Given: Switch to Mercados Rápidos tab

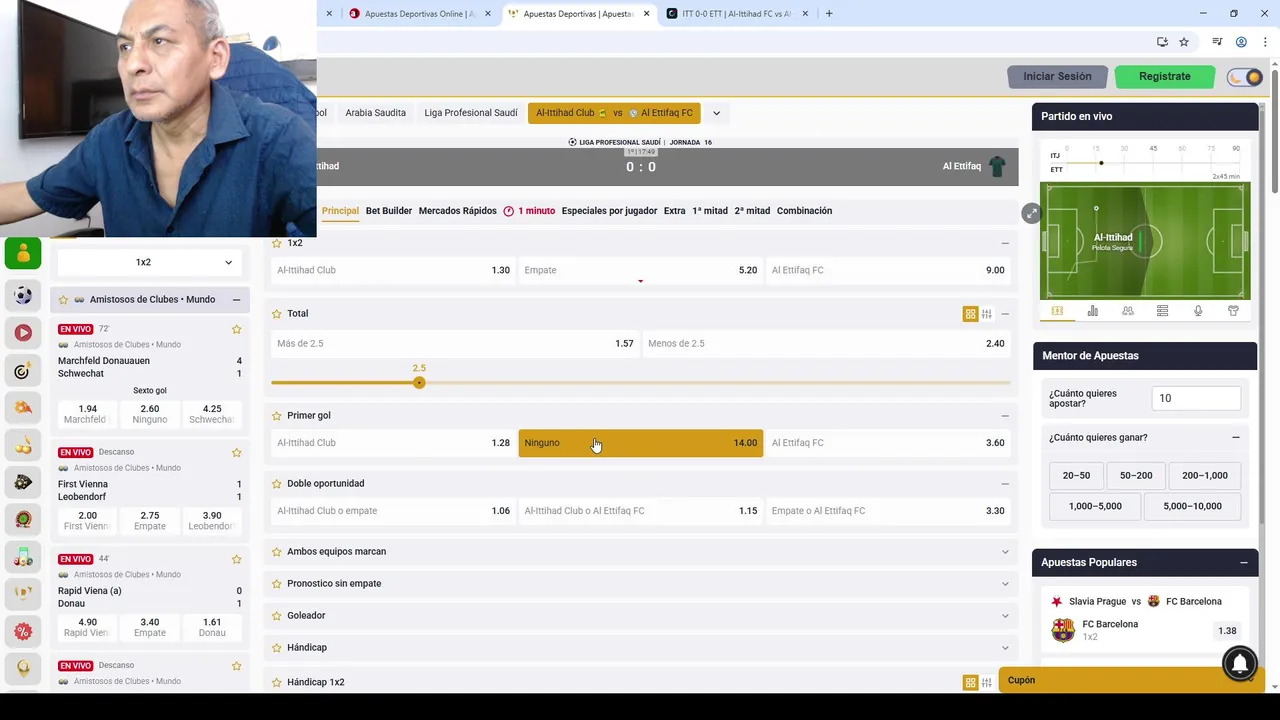Looking at the screenshot, I should click(x=457, y=211).
